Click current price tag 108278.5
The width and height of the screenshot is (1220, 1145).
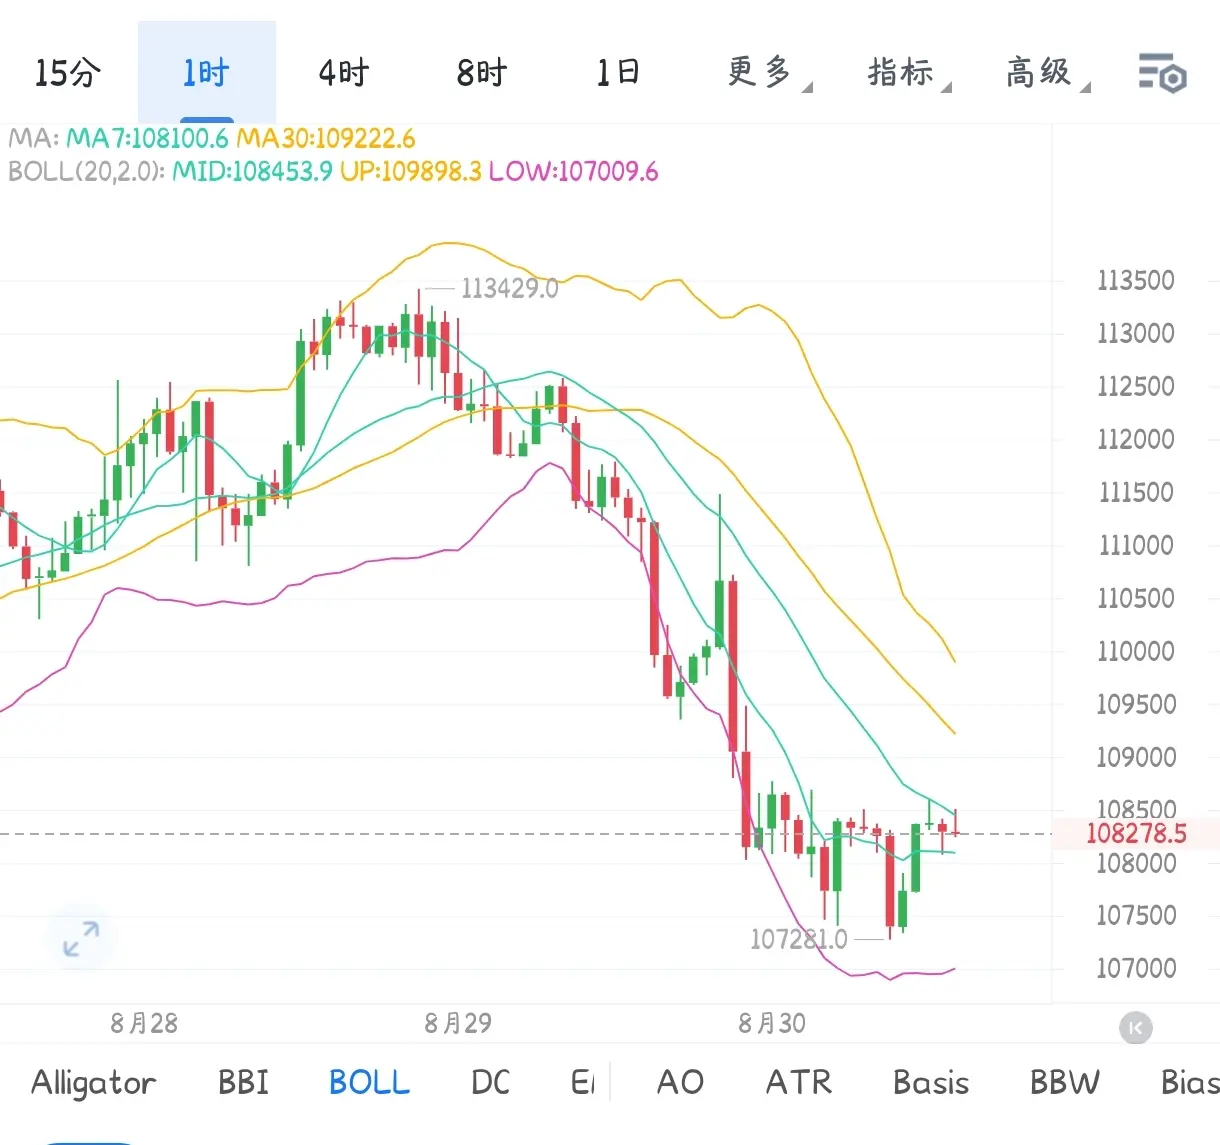coord(1136,833)
